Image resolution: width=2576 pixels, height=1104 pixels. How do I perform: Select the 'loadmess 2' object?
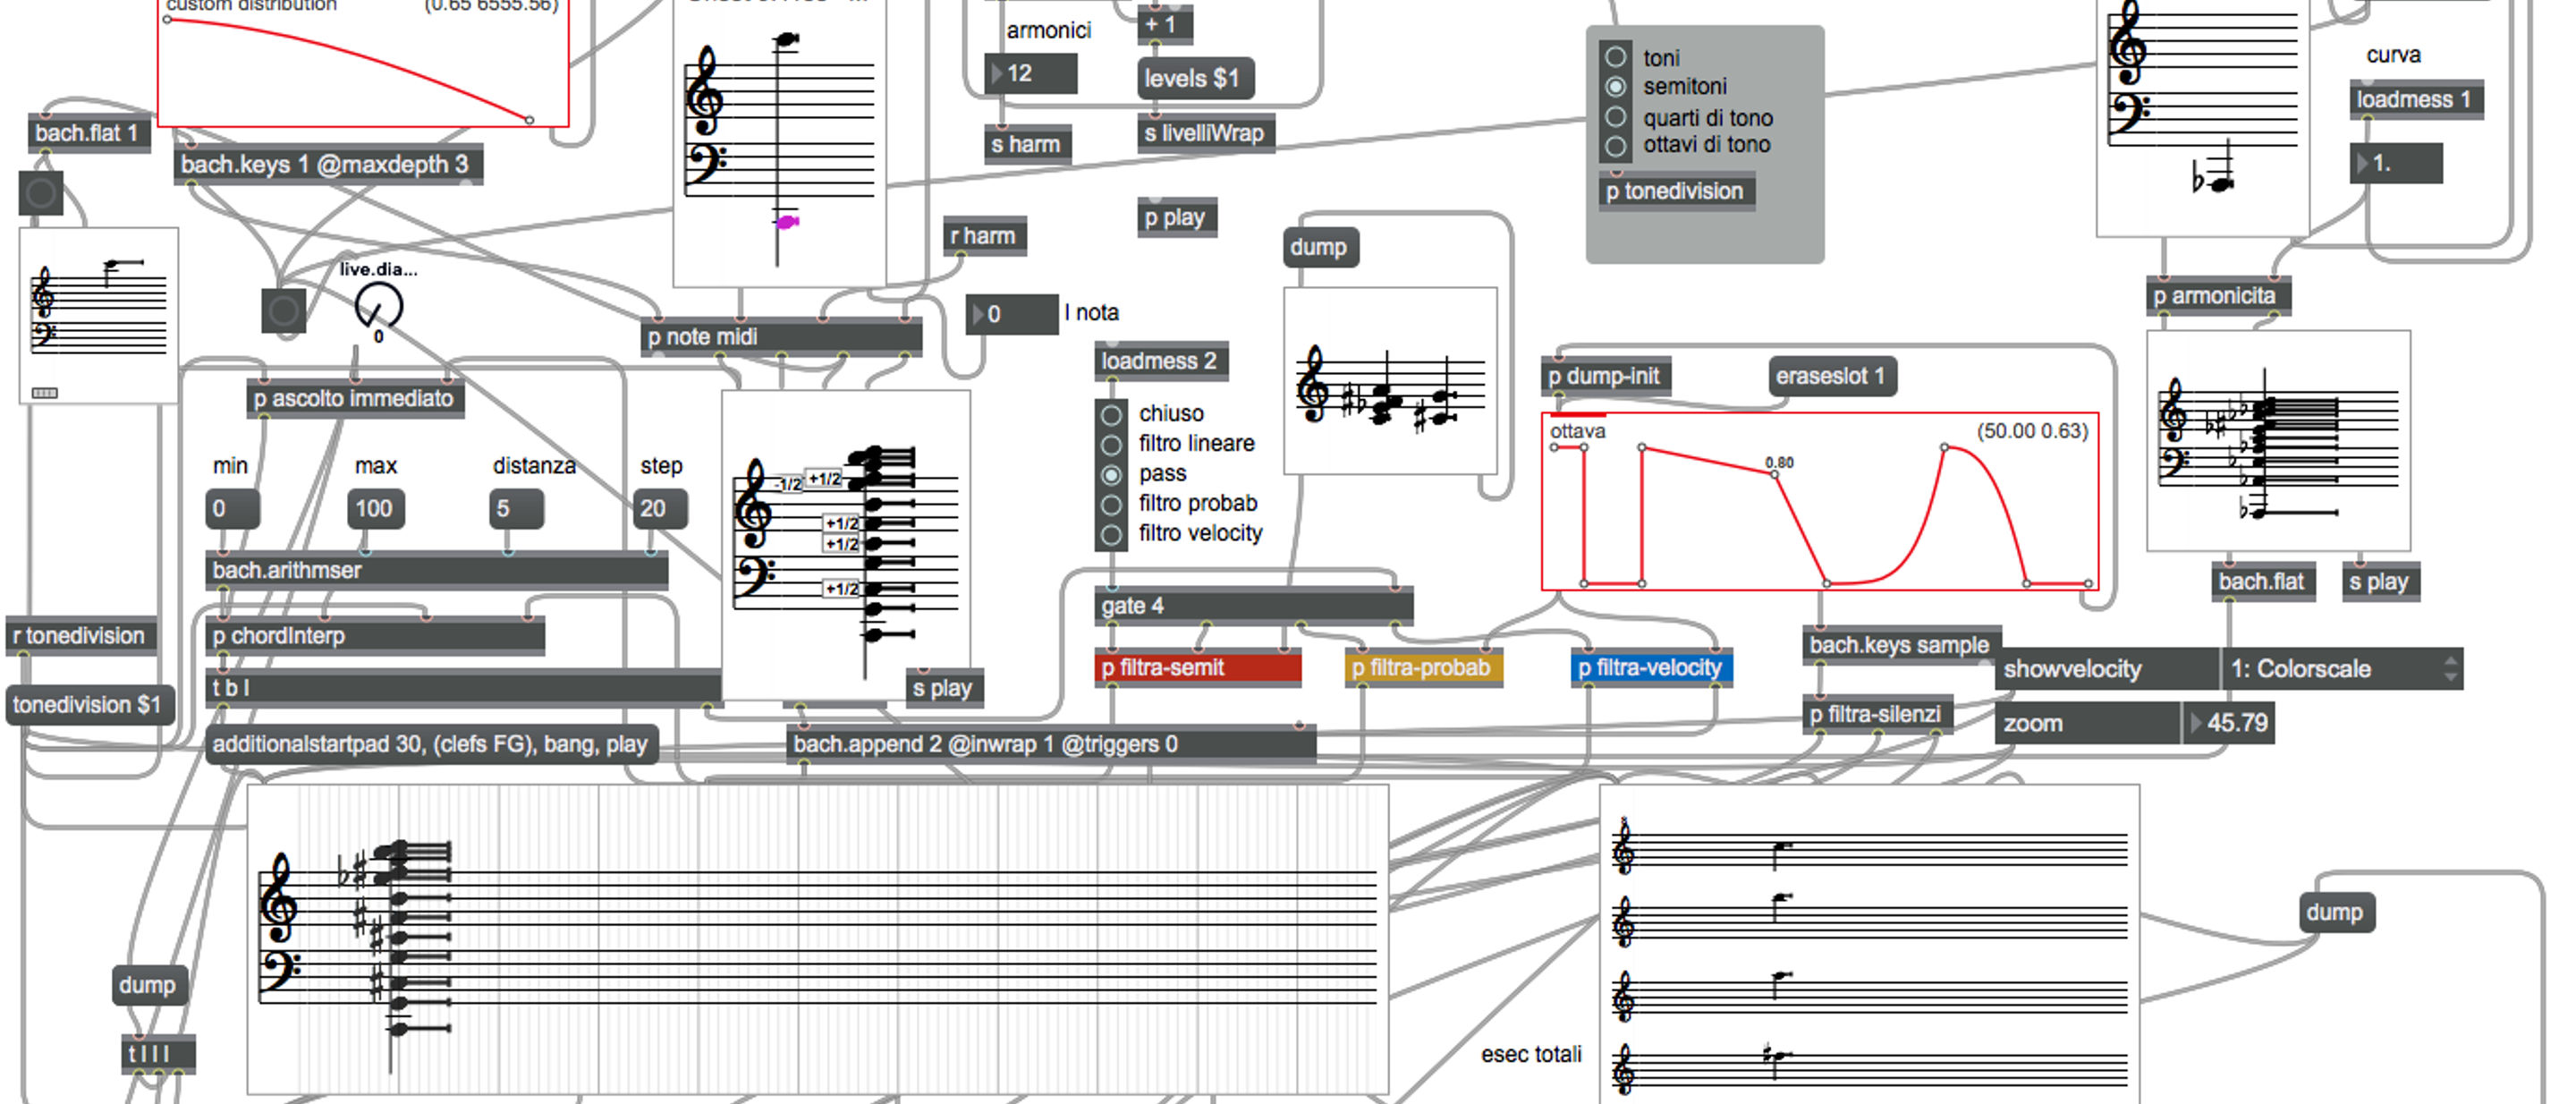click(1161, 361)
